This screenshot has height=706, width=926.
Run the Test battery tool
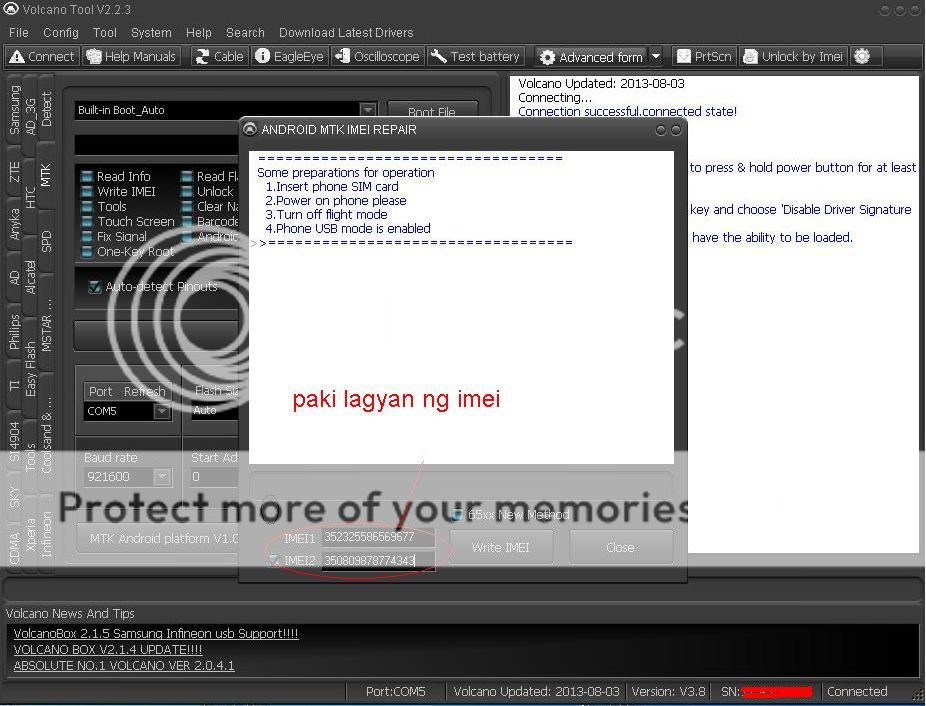click(476, 57)
